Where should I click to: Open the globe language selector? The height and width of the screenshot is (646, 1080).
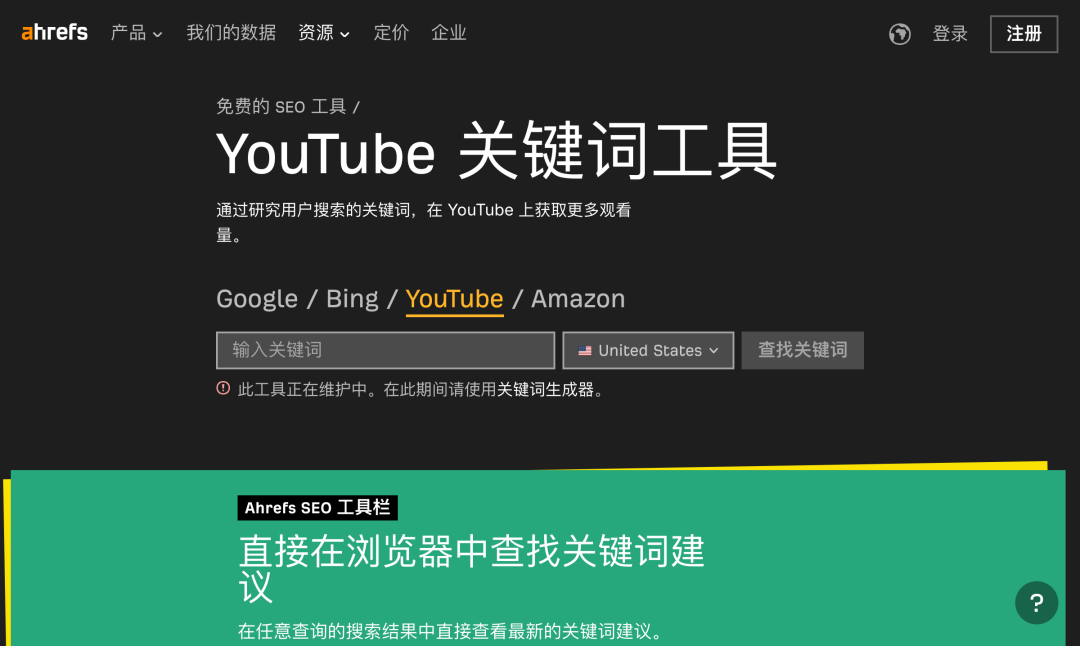click(900, 34)
